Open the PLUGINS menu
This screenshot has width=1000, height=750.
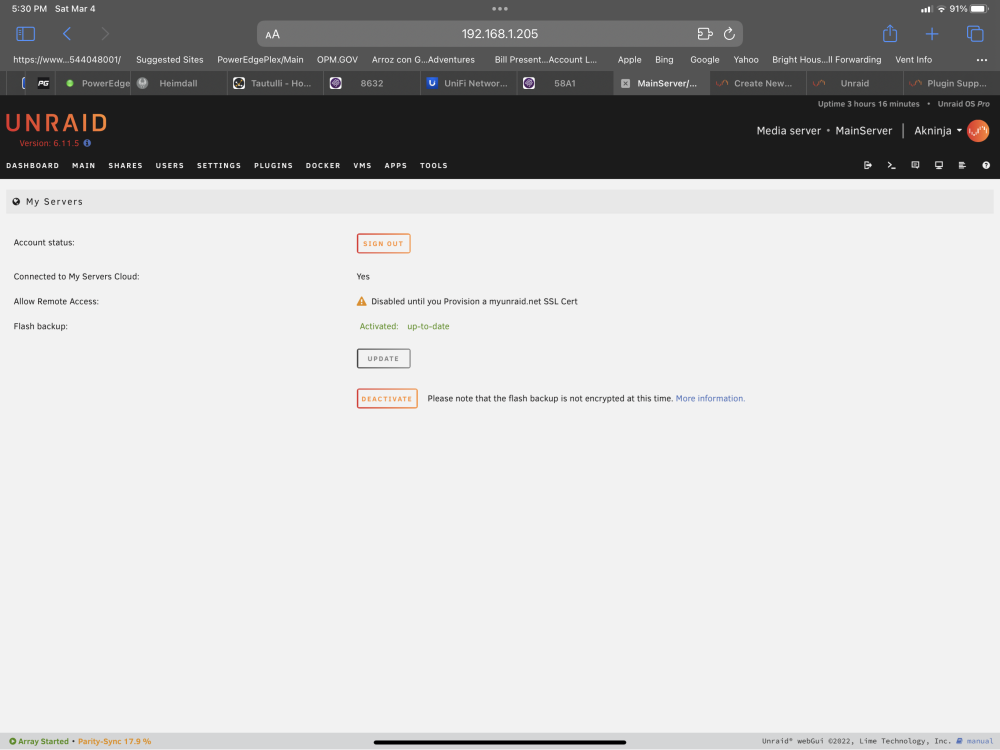click(x=274, y=166)
